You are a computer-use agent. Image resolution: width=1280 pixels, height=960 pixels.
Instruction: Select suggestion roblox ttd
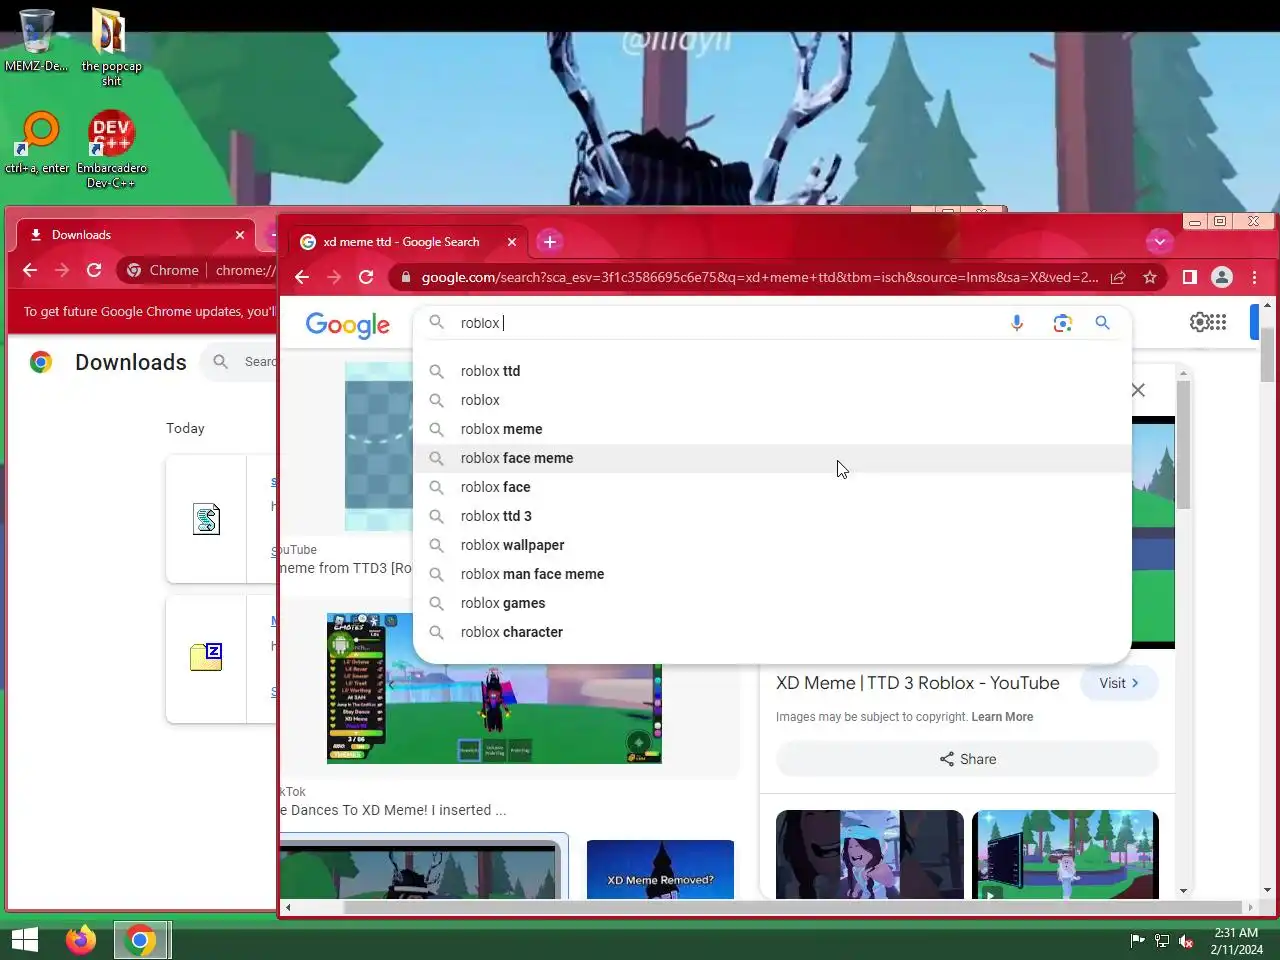[772, 371]
